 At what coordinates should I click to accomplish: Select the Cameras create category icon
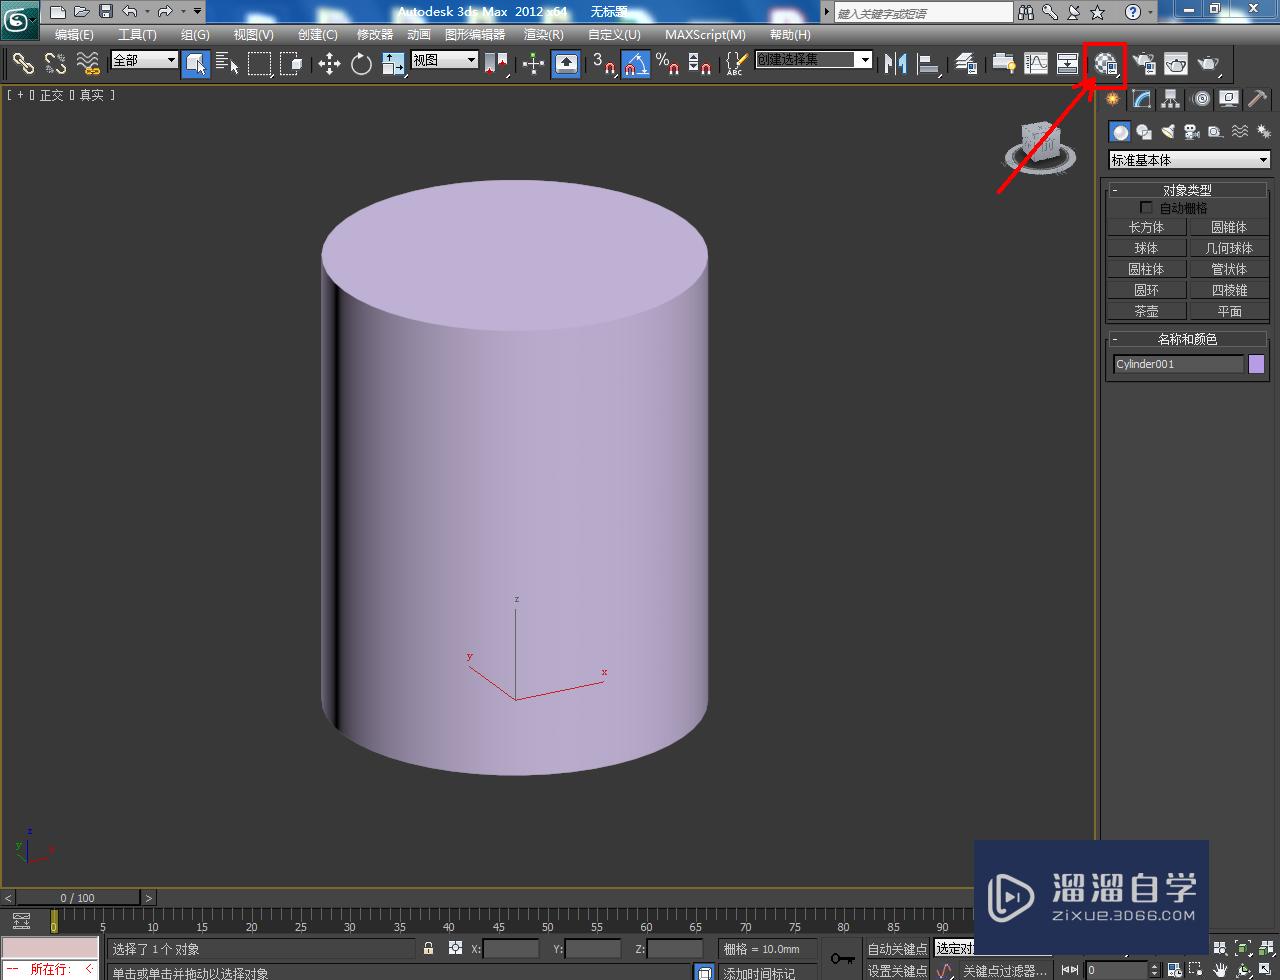point(1191,132)
